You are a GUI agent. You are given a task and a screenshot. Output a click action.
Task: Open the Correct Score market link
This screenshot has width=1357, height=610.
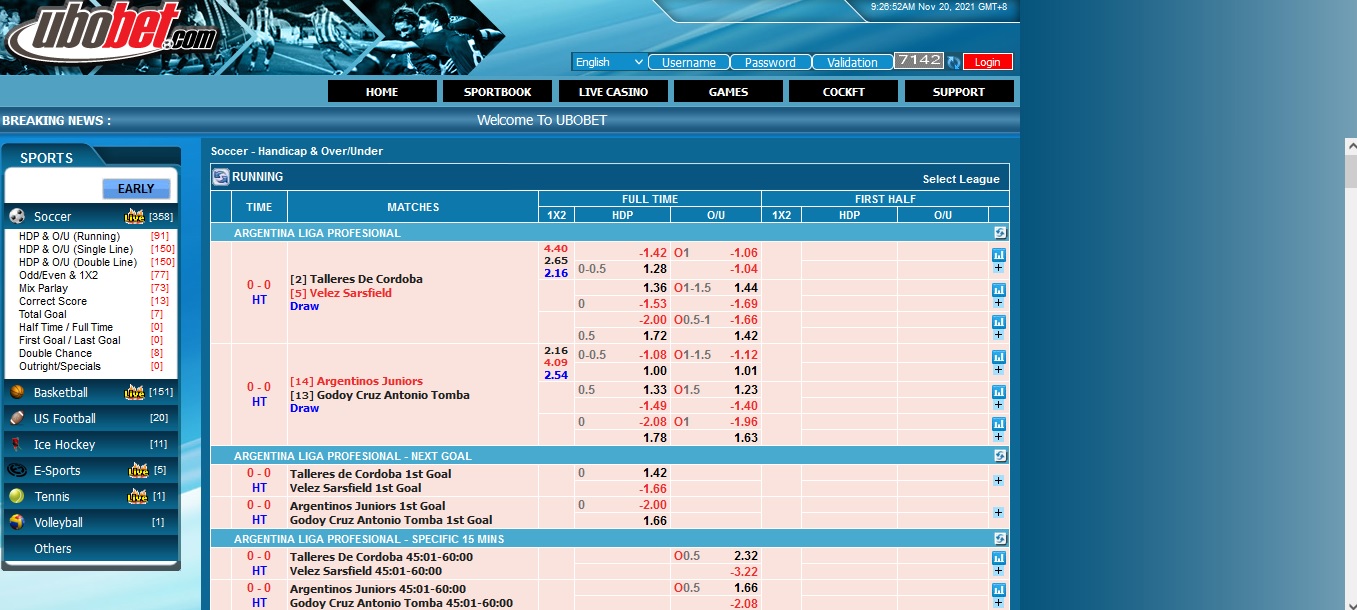point(53,301)
